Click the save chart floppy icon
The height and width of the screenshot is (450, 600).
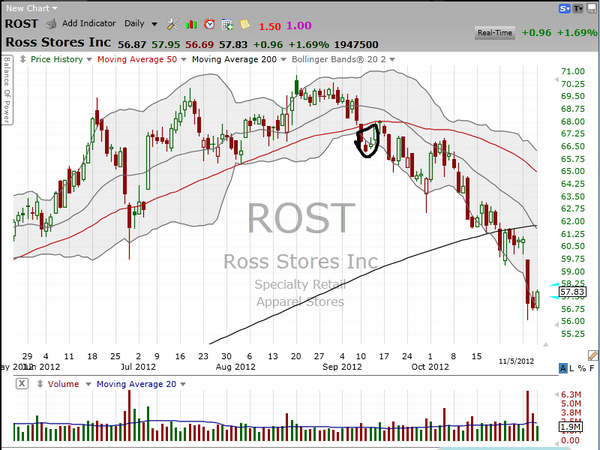(592, 8)
